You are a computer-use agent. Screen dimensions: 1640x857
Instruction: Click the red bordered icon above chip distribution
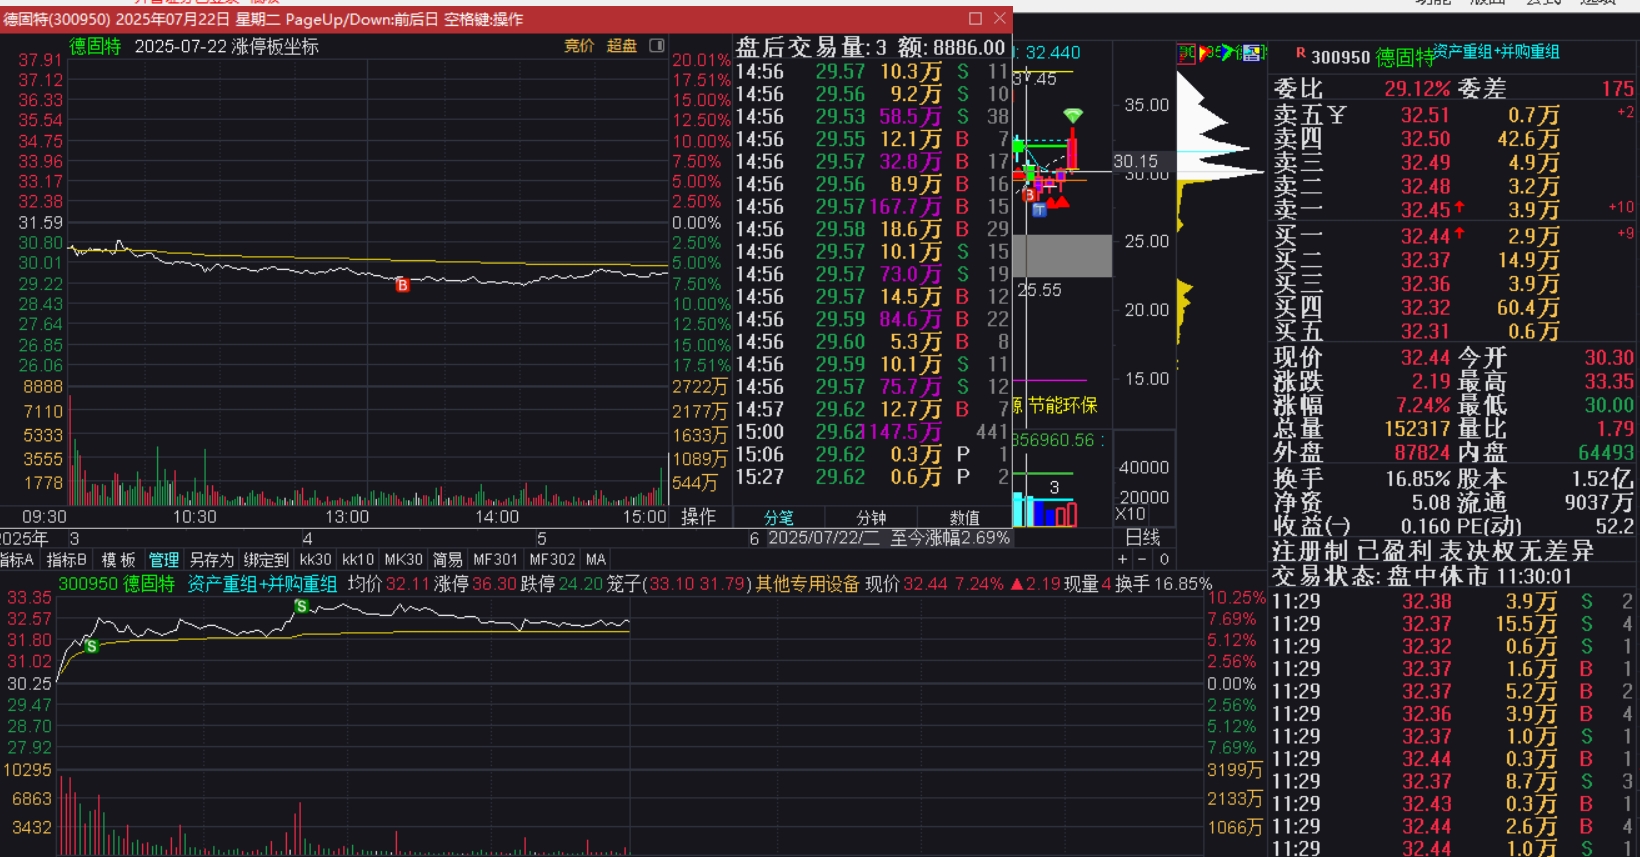pyautogui.click(x=1186, y=53)
